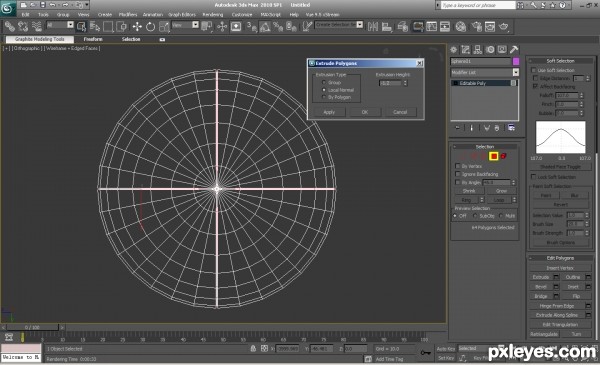Select Group extrusion type radio
The image size is (600, 365).
(324, 83)
